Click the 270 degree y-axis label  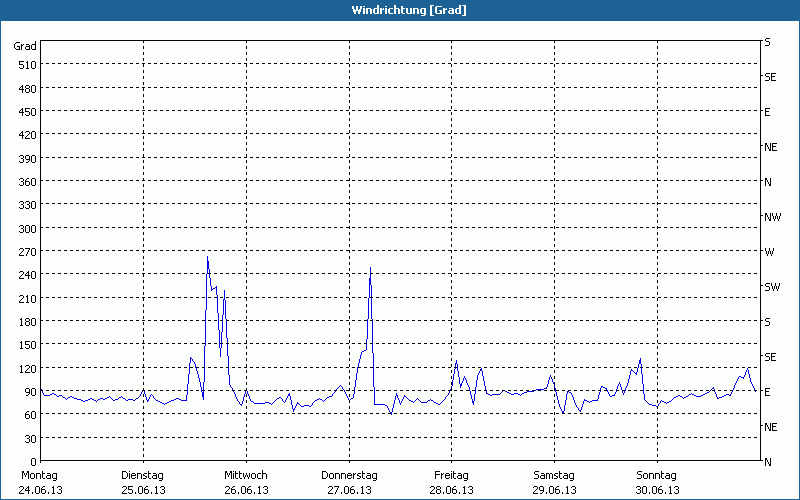(x=26, y=252)
